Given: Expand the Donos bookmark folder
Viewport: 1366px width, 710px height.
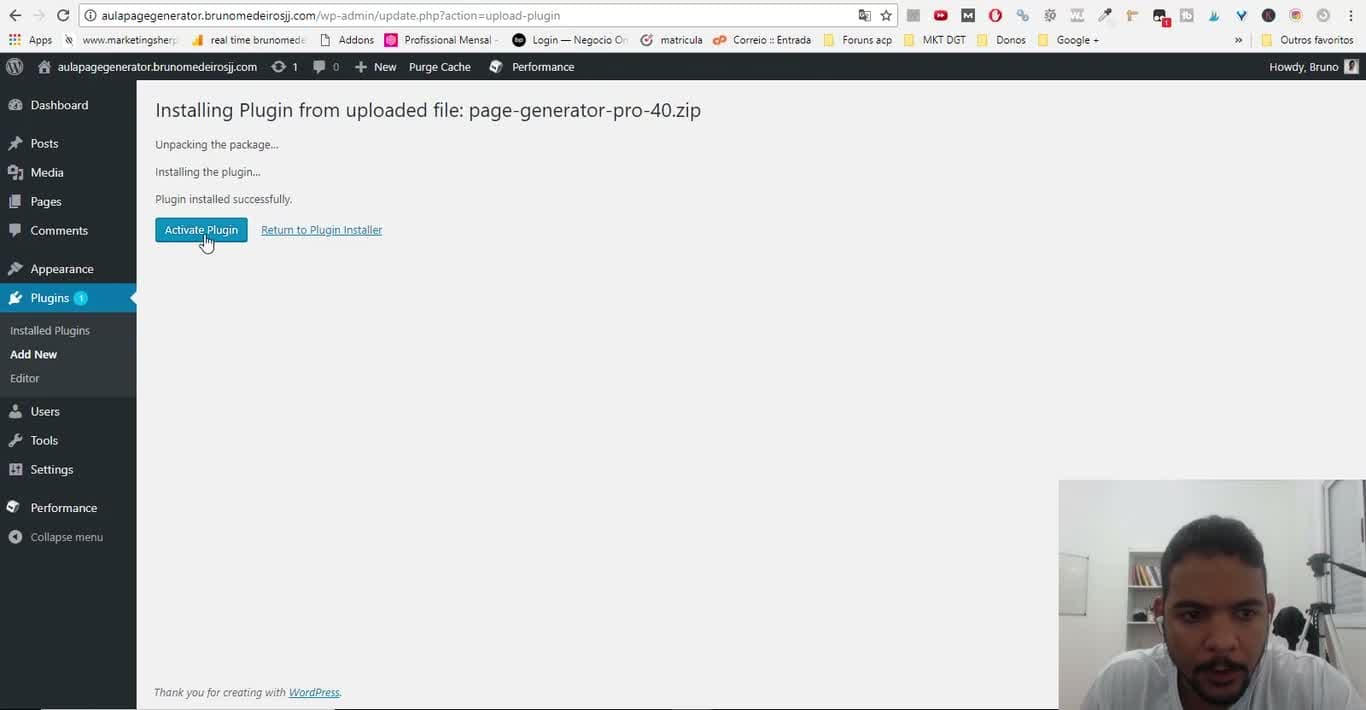Looking at the screenshot, I should tap(1001, 40).
